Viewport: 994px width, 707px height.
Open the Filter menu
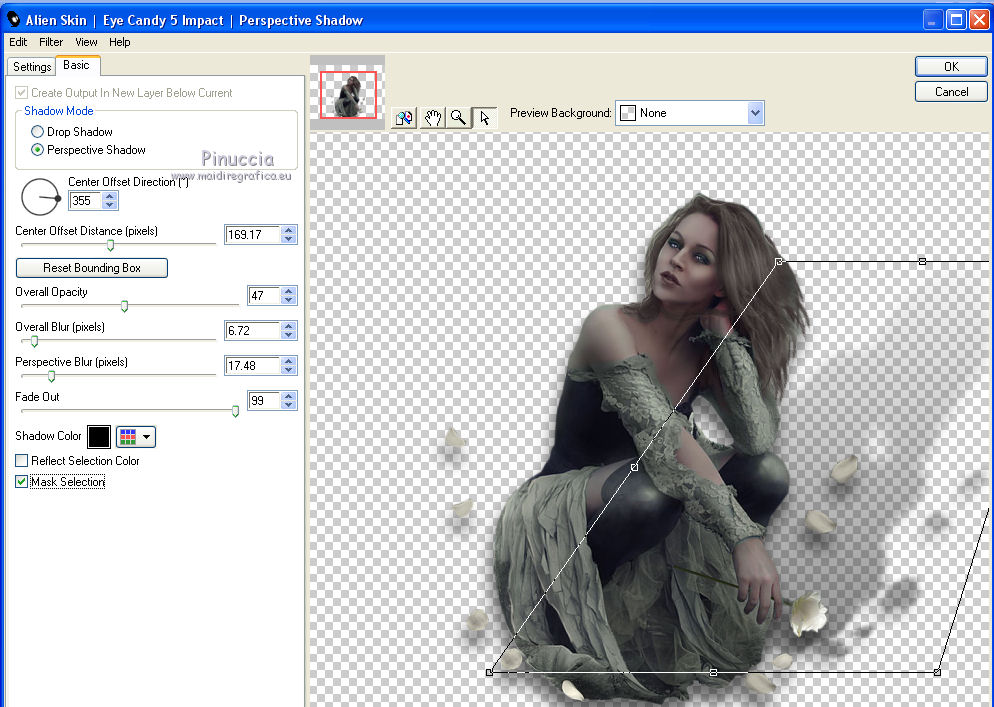[x=51, y=42]
